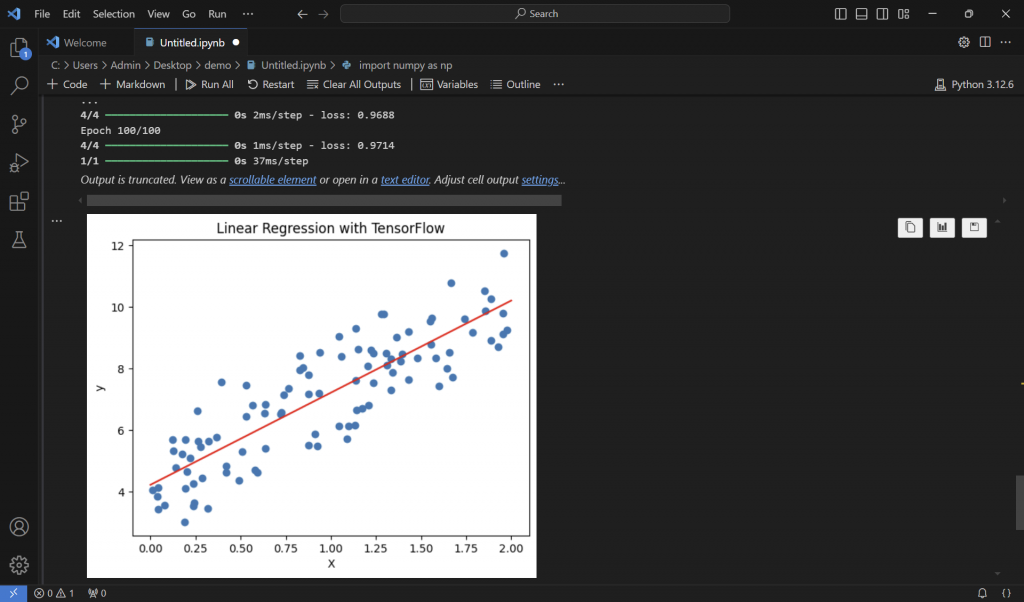Open the Selection menu

[x=114, y=14]
